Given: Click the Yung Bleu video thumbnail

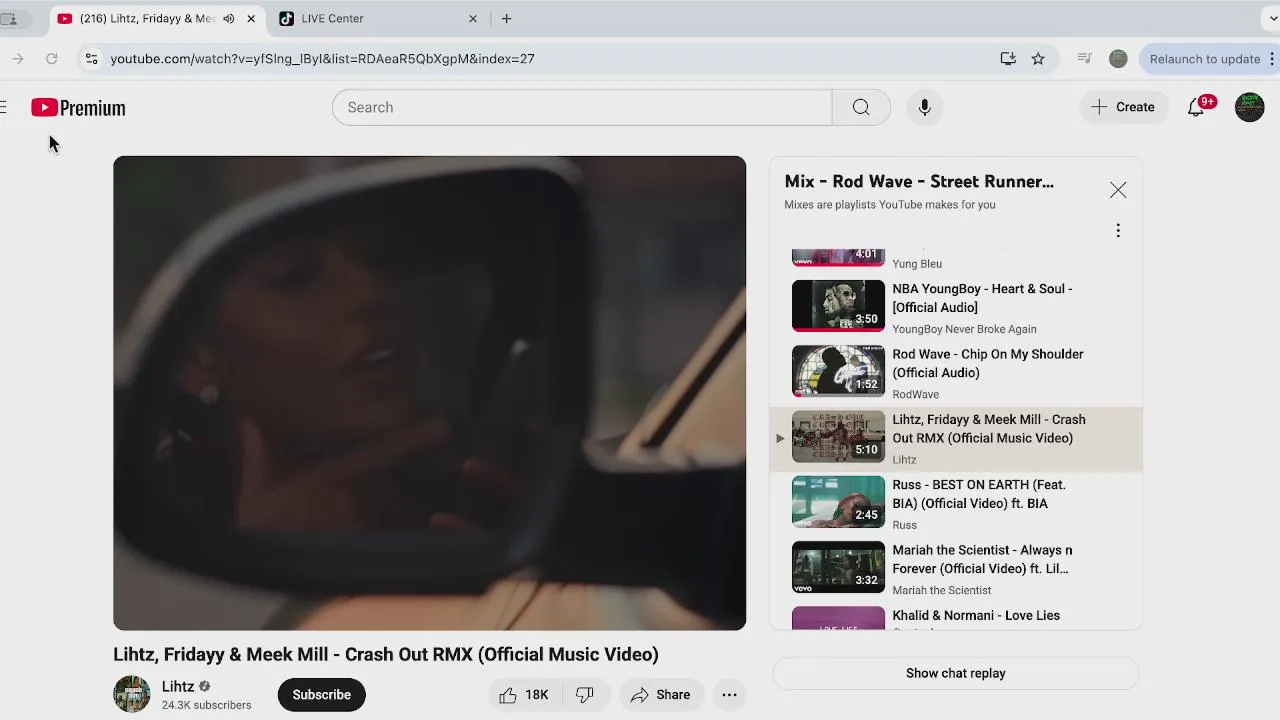Looking at the screenshot, I should pyautogui.click(x=838, y=257).
